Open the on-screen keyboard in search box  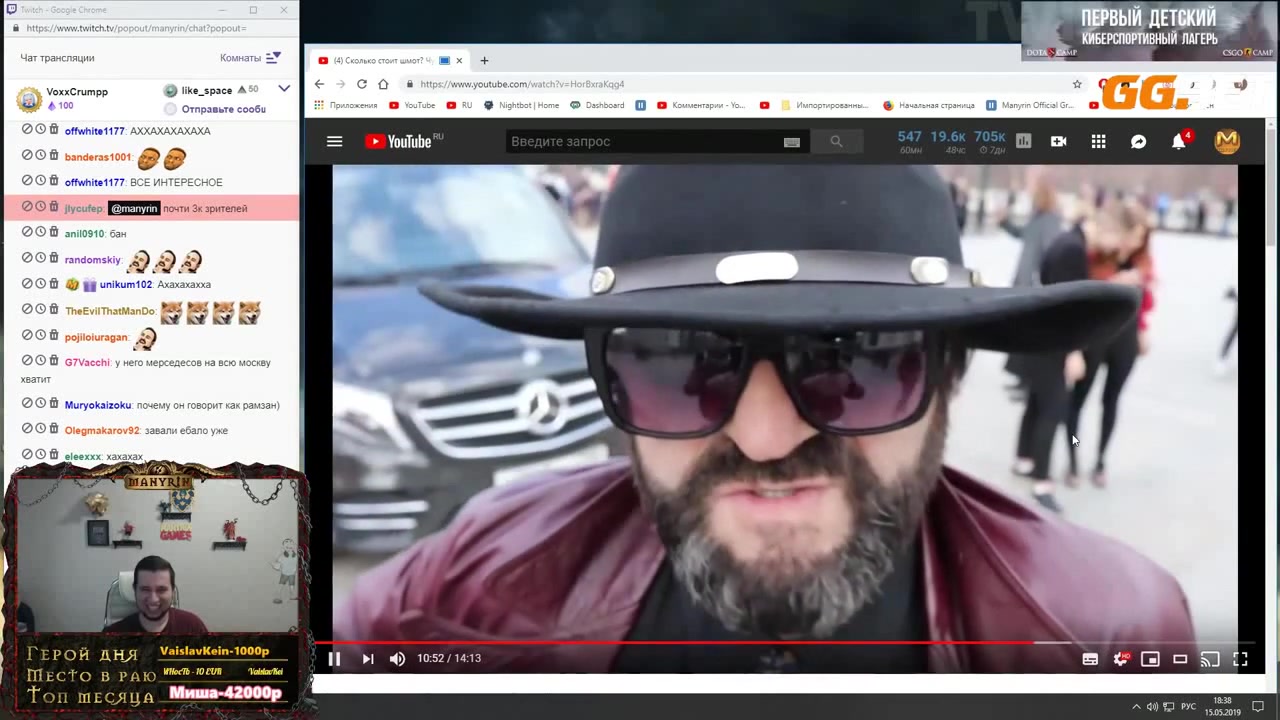pos(791,142)
